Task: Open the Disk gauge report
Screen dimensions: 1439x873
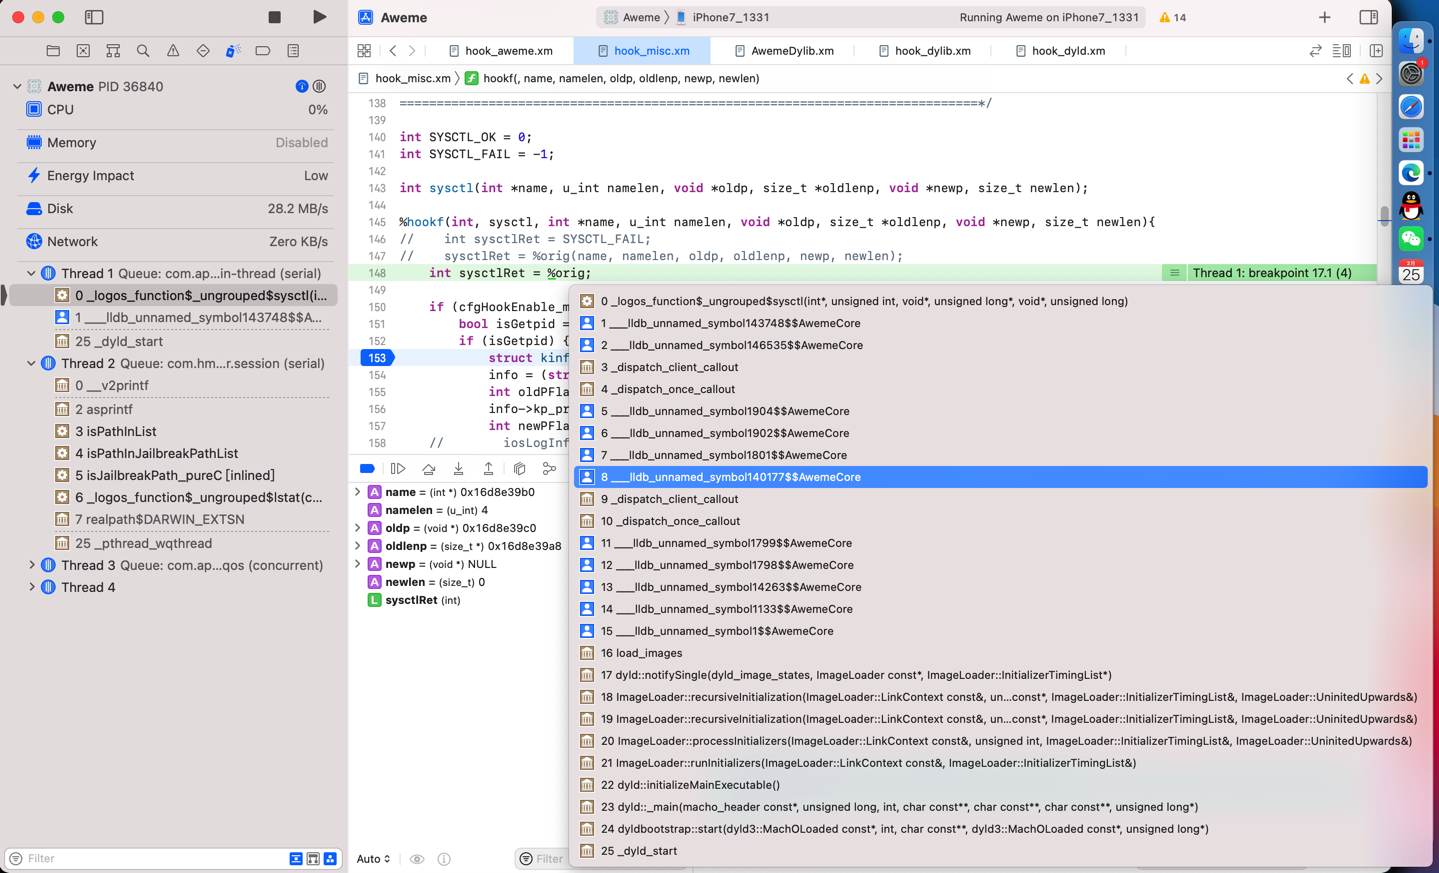Action: click(x=174, y=208)
